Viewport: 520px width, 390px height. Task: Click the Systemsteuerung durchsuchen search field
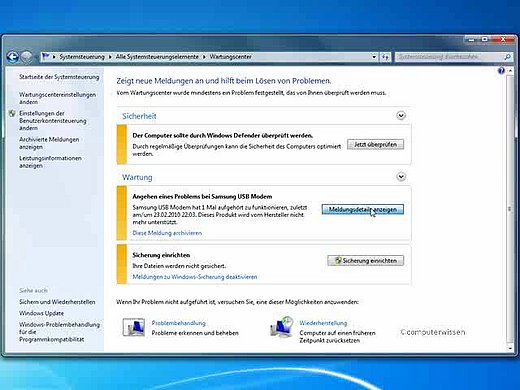point(450,57)
